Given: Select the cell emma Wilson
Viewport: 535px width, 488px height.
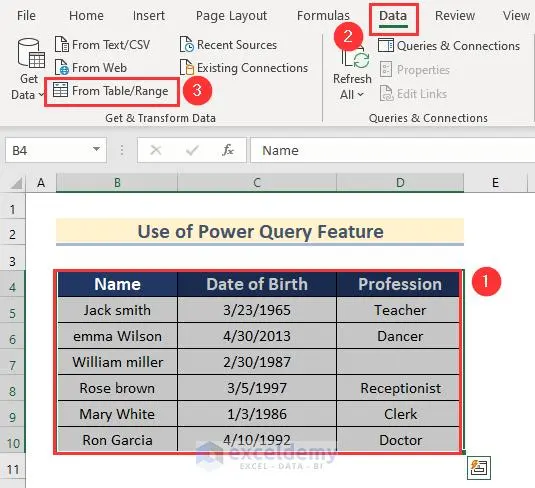Looking at the screenshot, I should tap(117, 336).
